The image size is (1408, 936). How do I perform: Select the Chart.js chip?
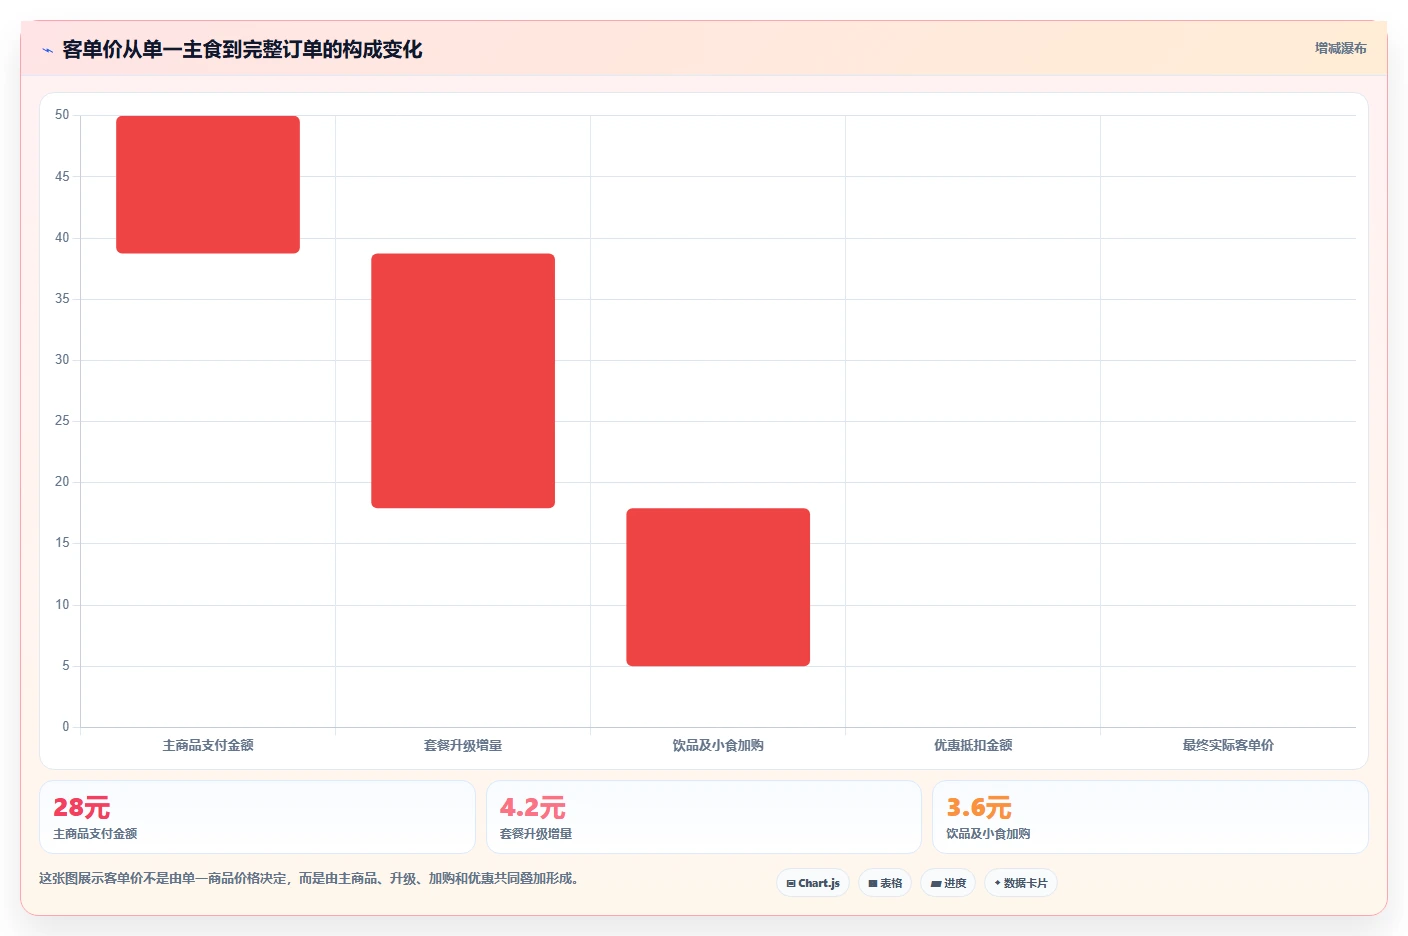(813, 883)
